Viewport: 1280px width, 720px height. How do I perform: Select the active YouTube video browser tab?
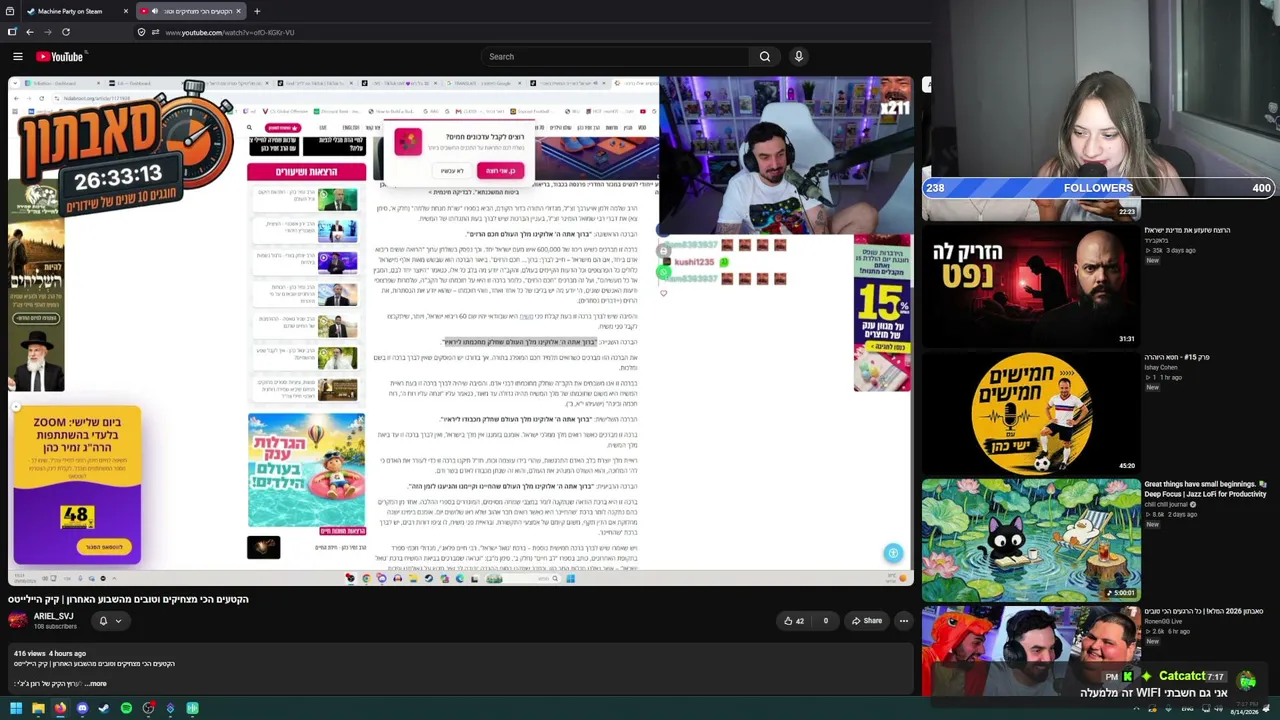(x=190, y=11)
